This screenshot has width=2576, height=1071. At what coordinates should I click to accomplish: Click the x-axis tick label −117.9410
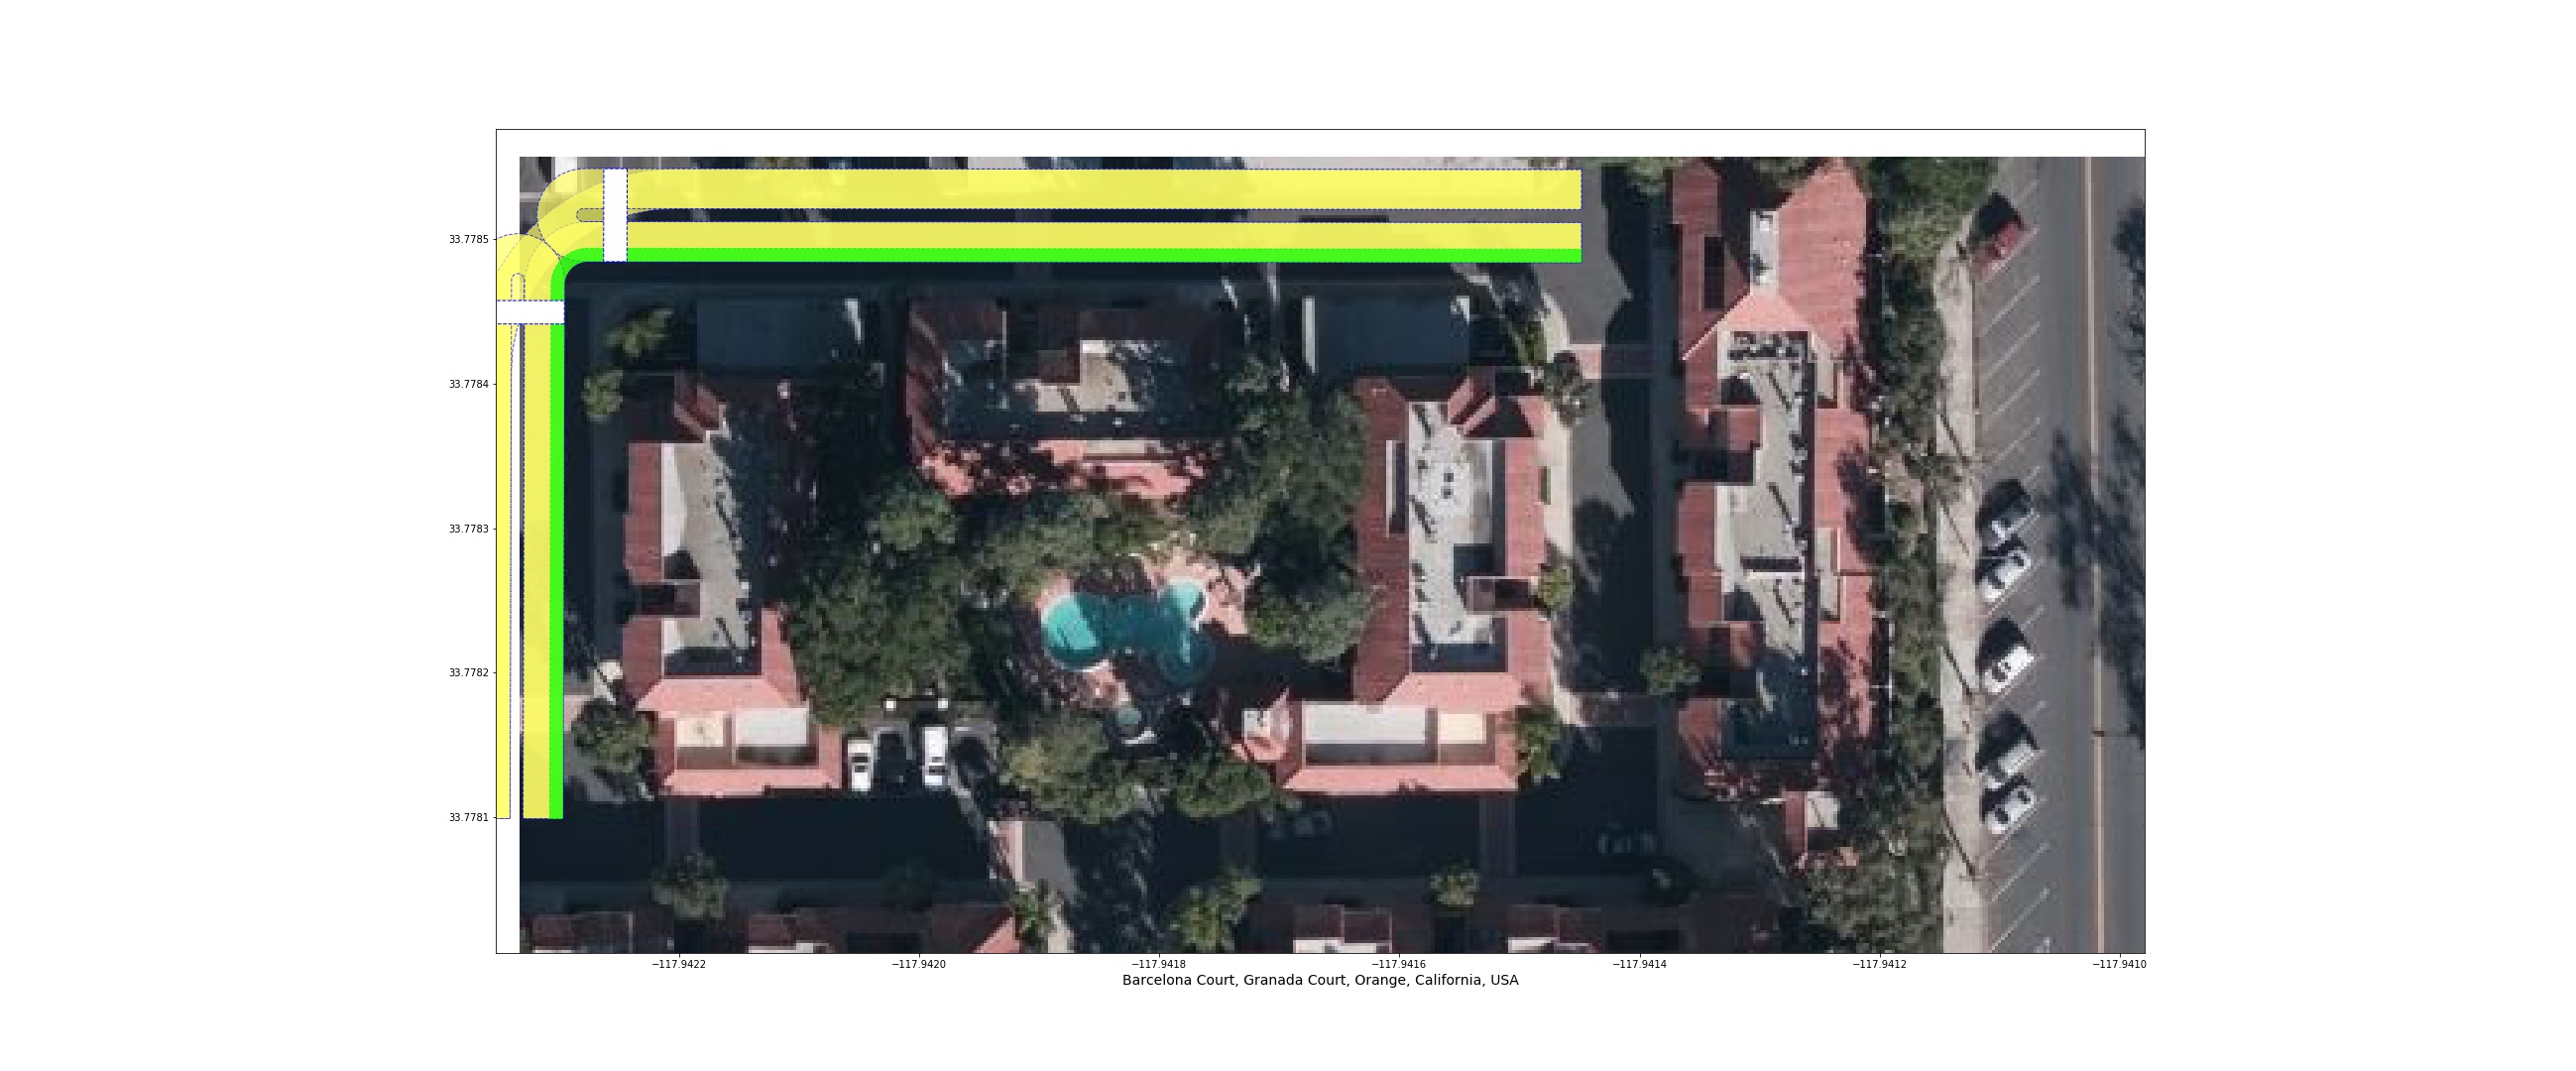[2120, 965]
